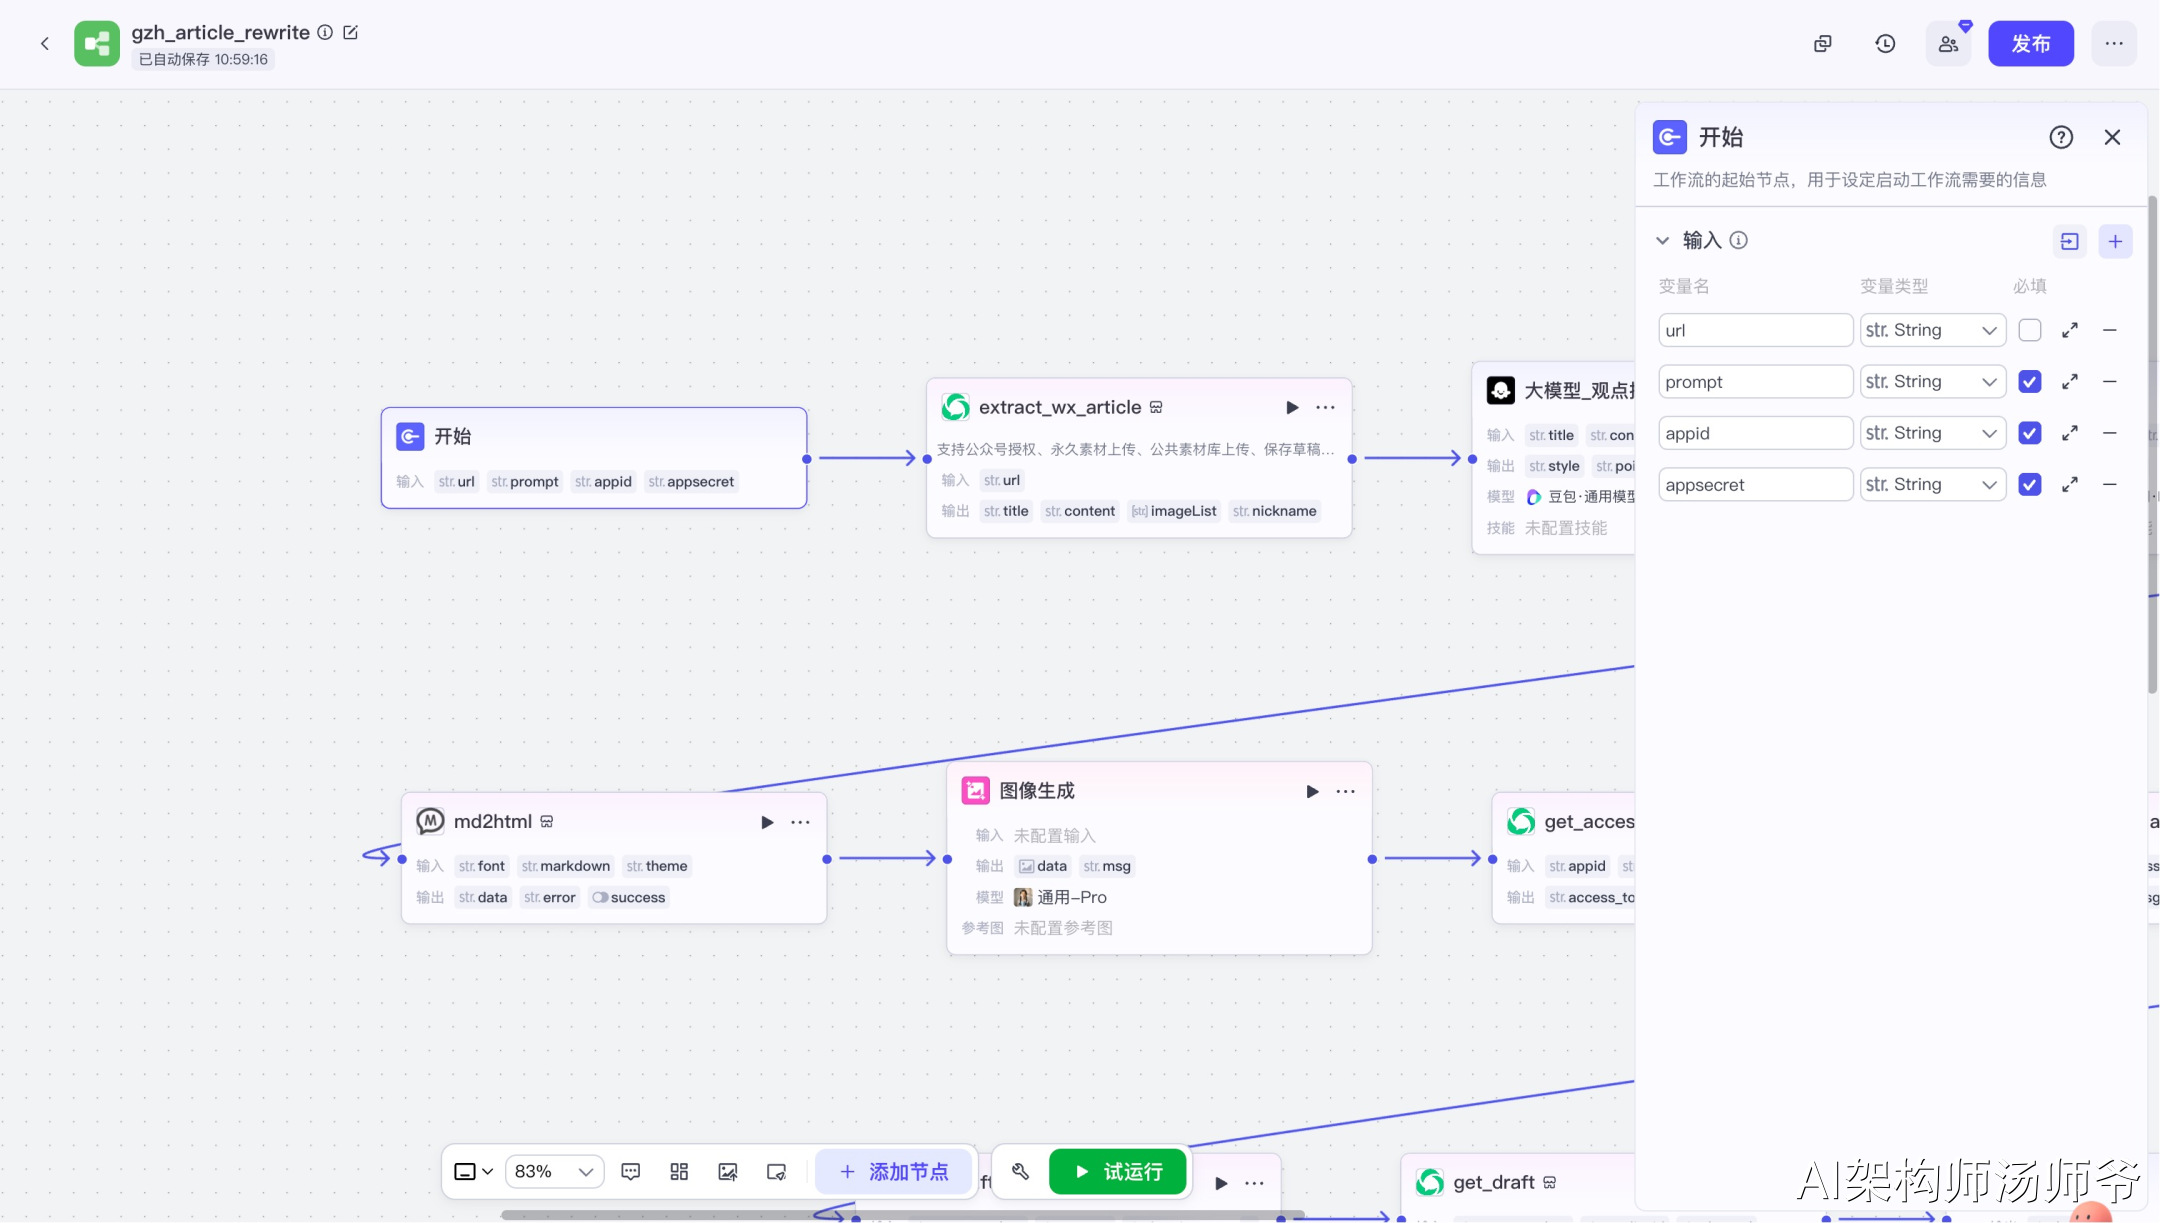Open the 图像生成 node three-dot menu
The height and width of the screenshot is (1223, 2160).
1346,791
